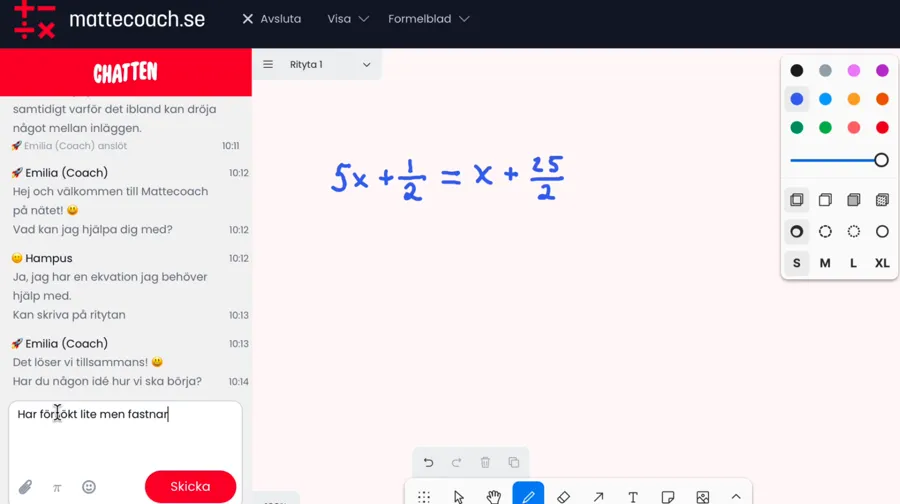This screenshot has width=900, height=504.
Task: Pick the dark blue color swatch
Action: [797, 99]
